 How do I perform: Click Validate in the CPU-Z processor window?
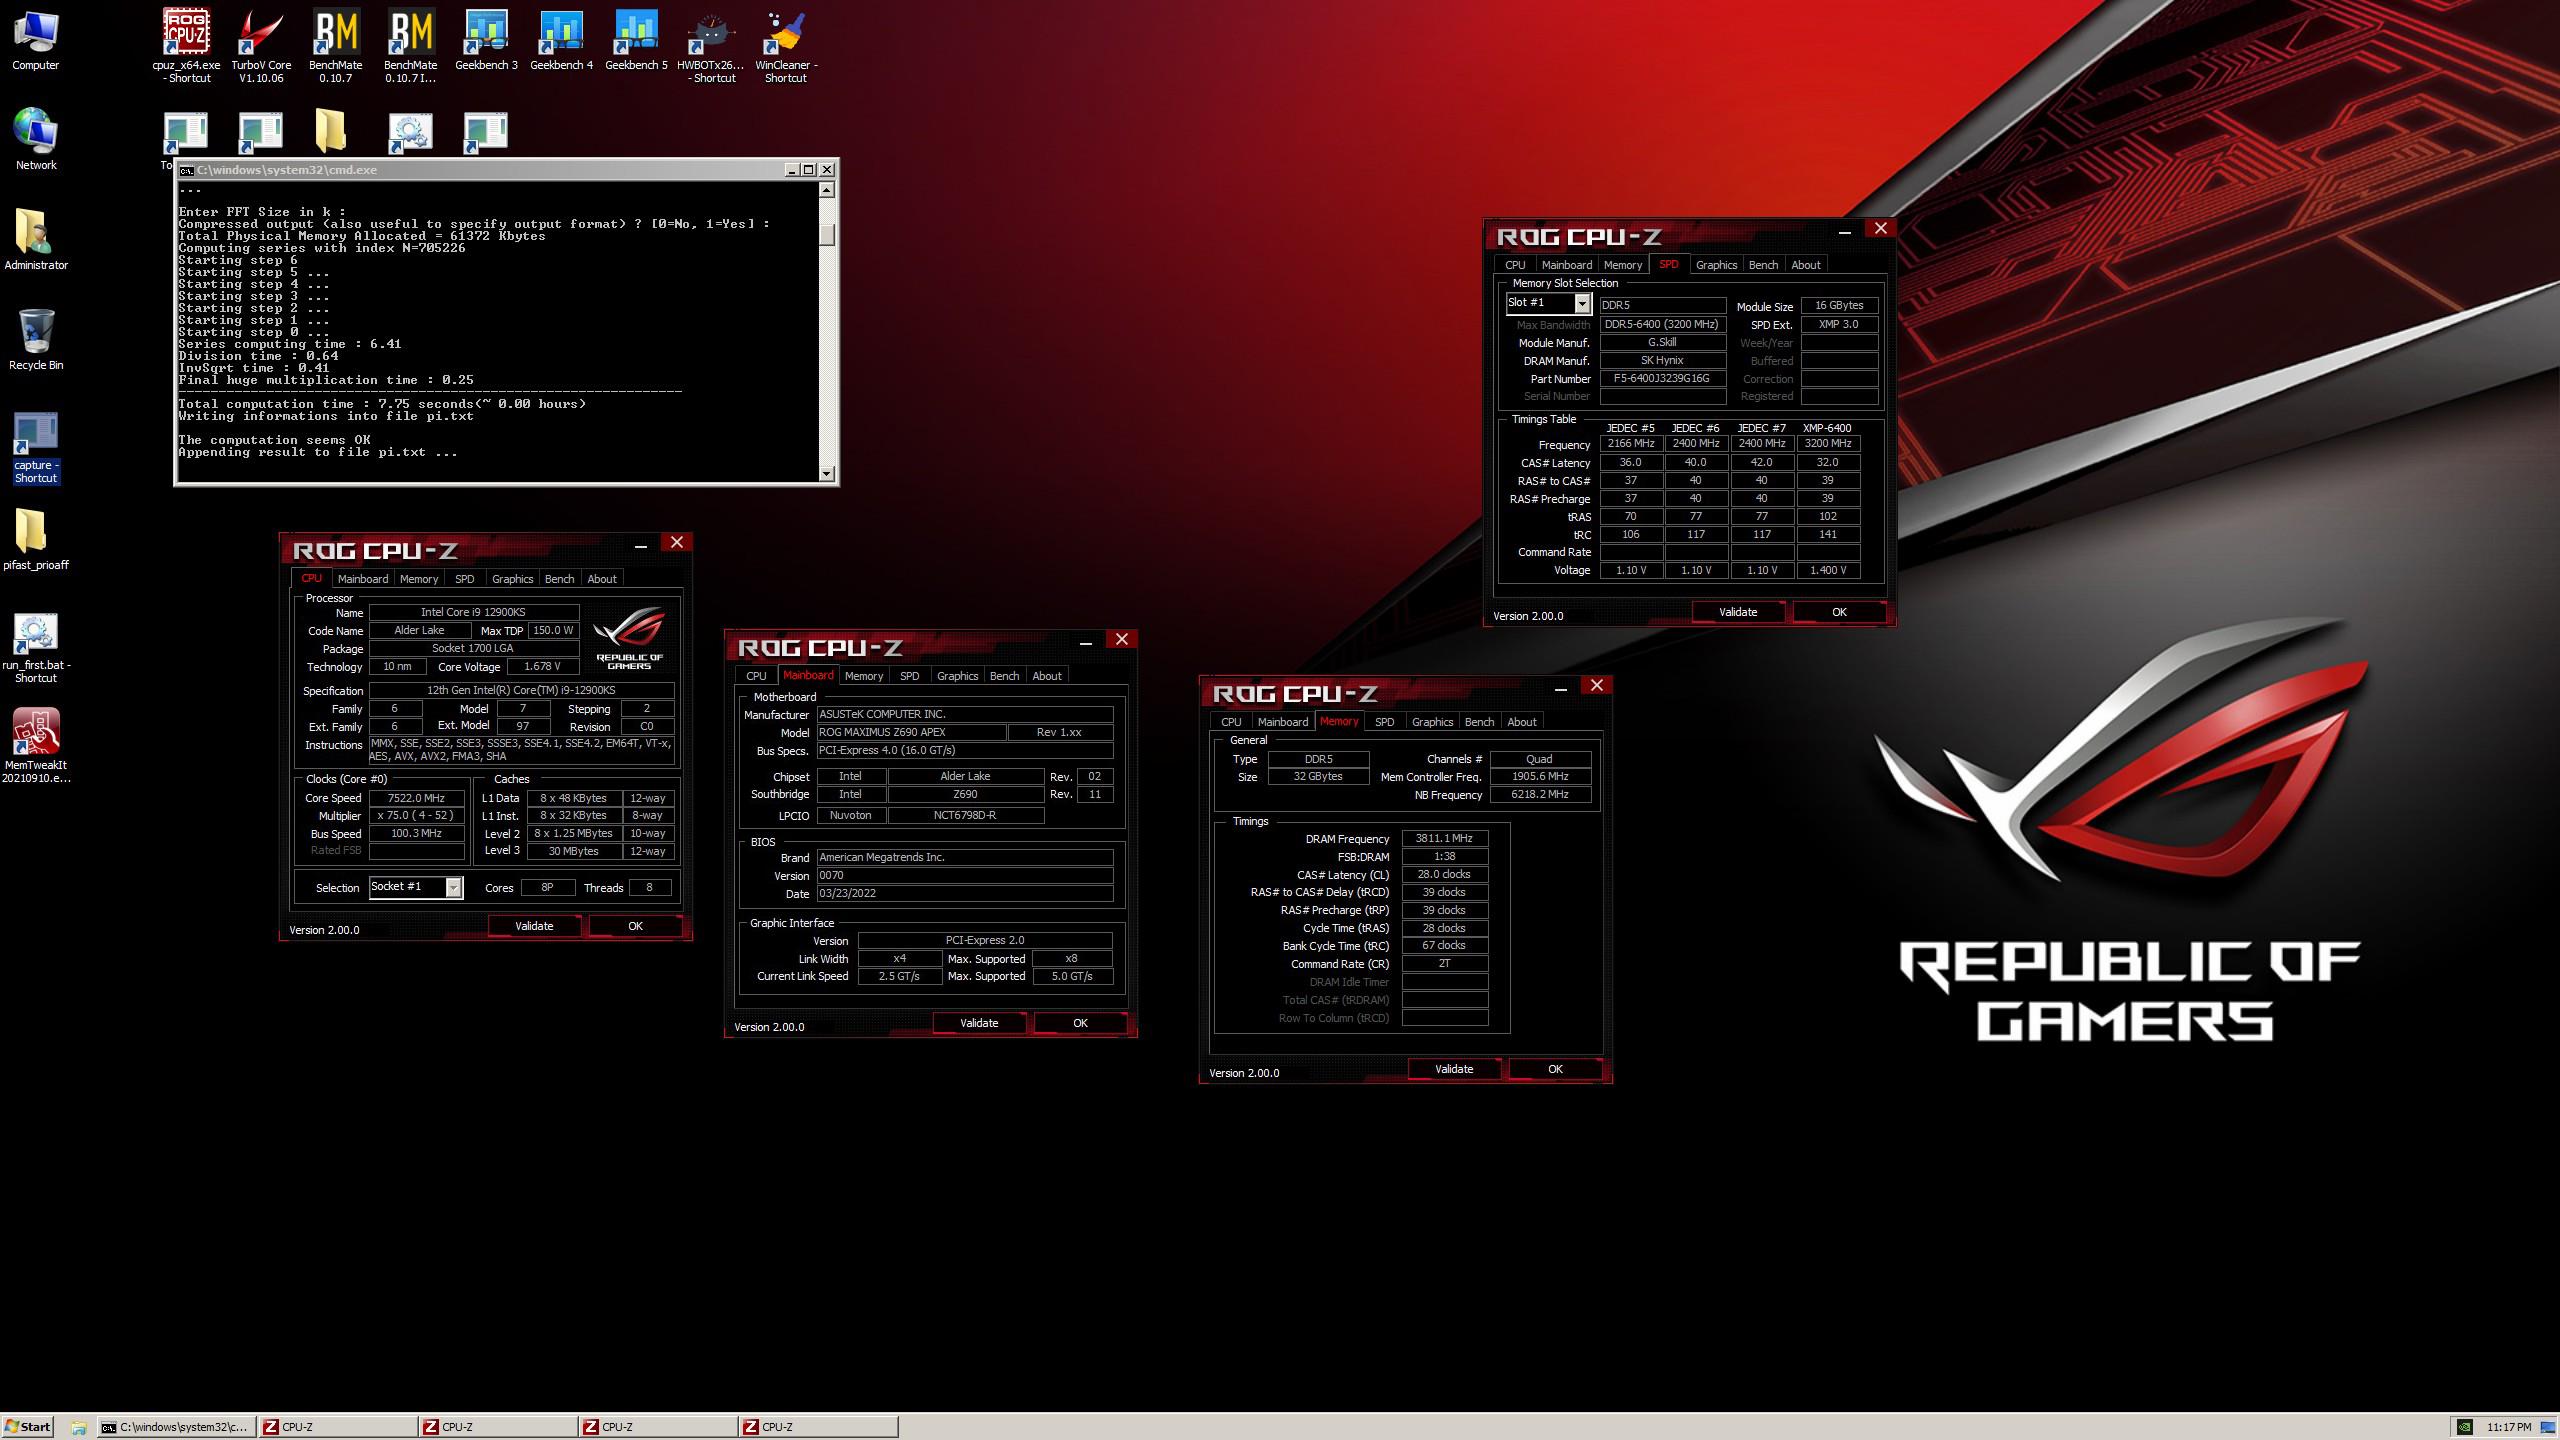tap(534, 926)
